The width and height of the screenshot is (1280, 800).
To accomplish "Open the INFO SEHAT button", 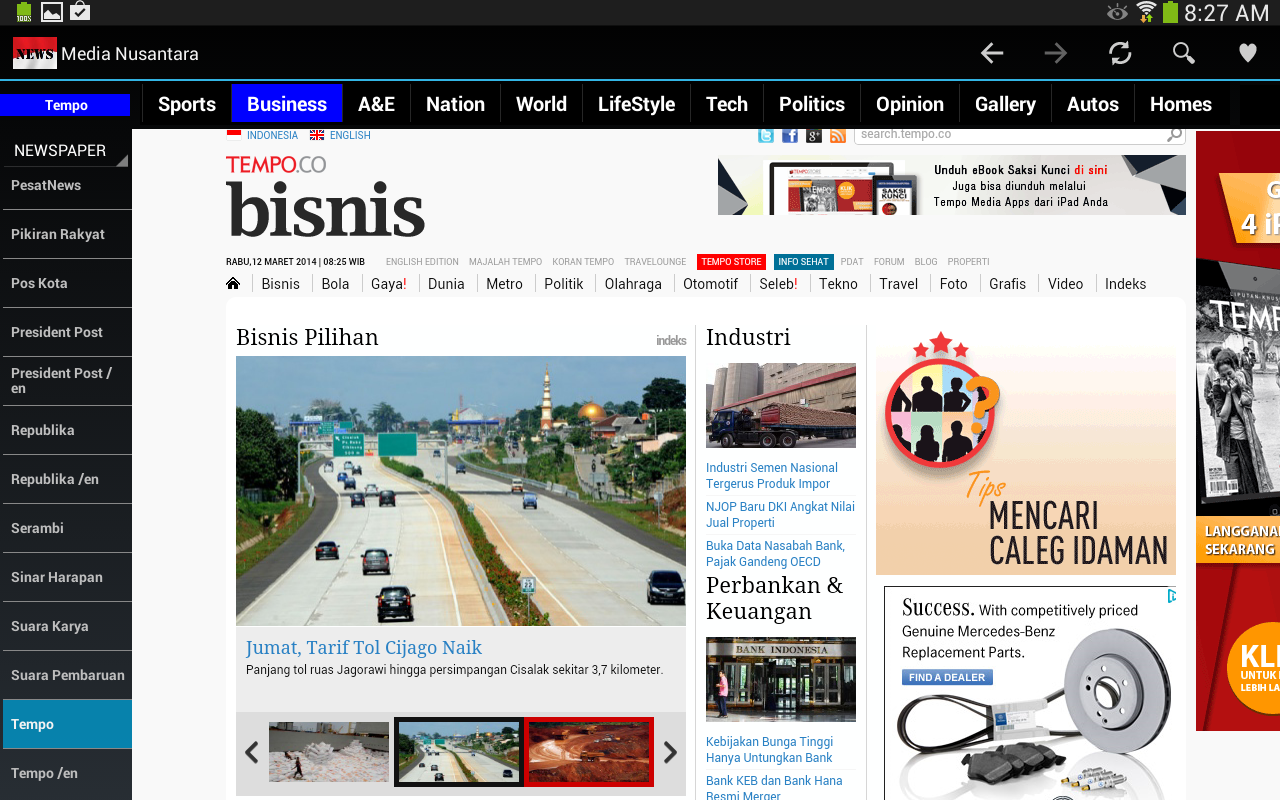I will [803, 262].
